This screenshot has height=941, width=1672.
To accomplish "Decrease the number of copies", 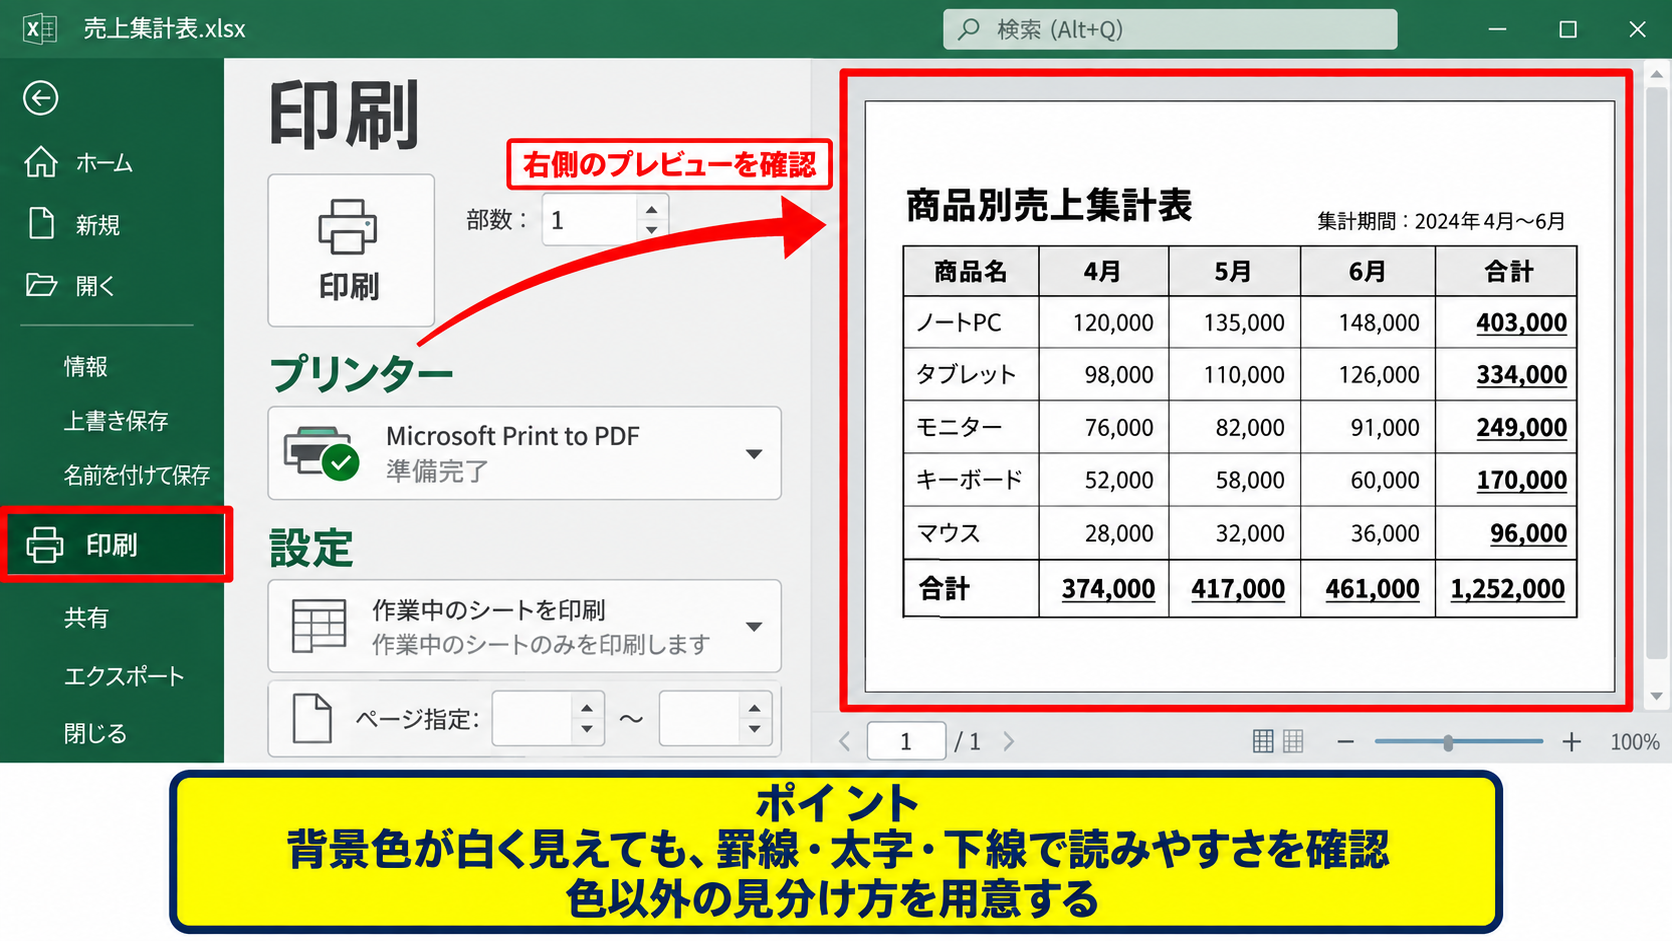I will [x=652, y=231].
